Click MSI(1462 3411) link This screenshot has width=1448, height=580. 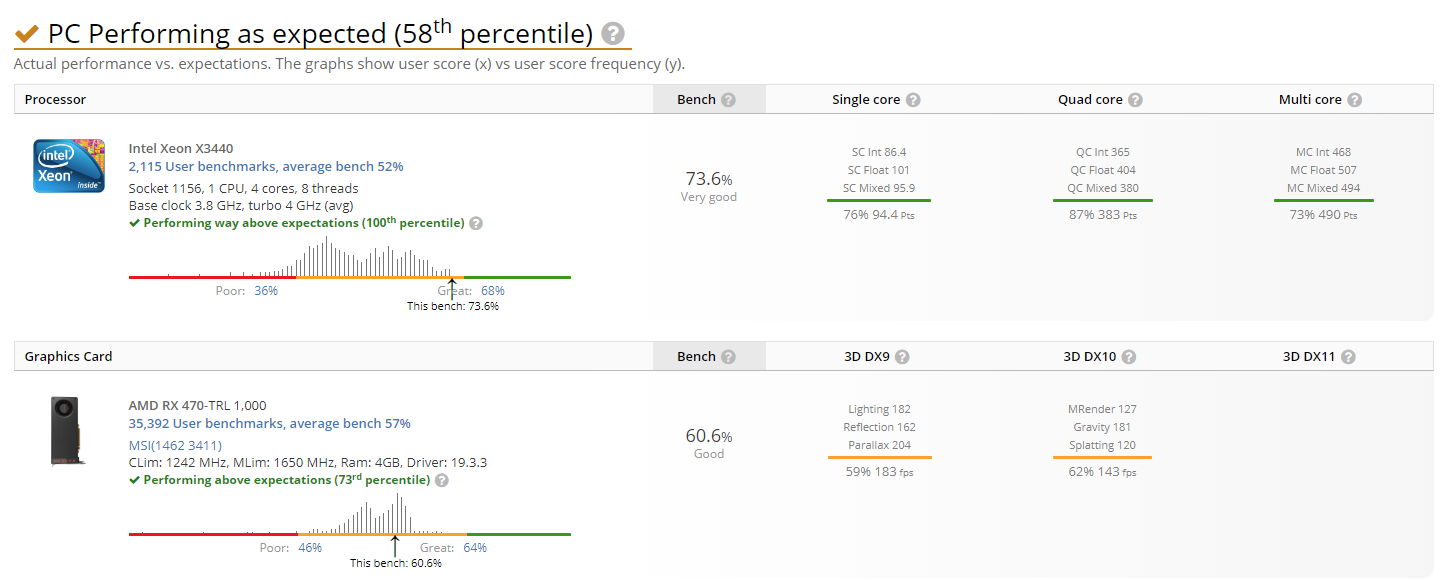point(175,445)
